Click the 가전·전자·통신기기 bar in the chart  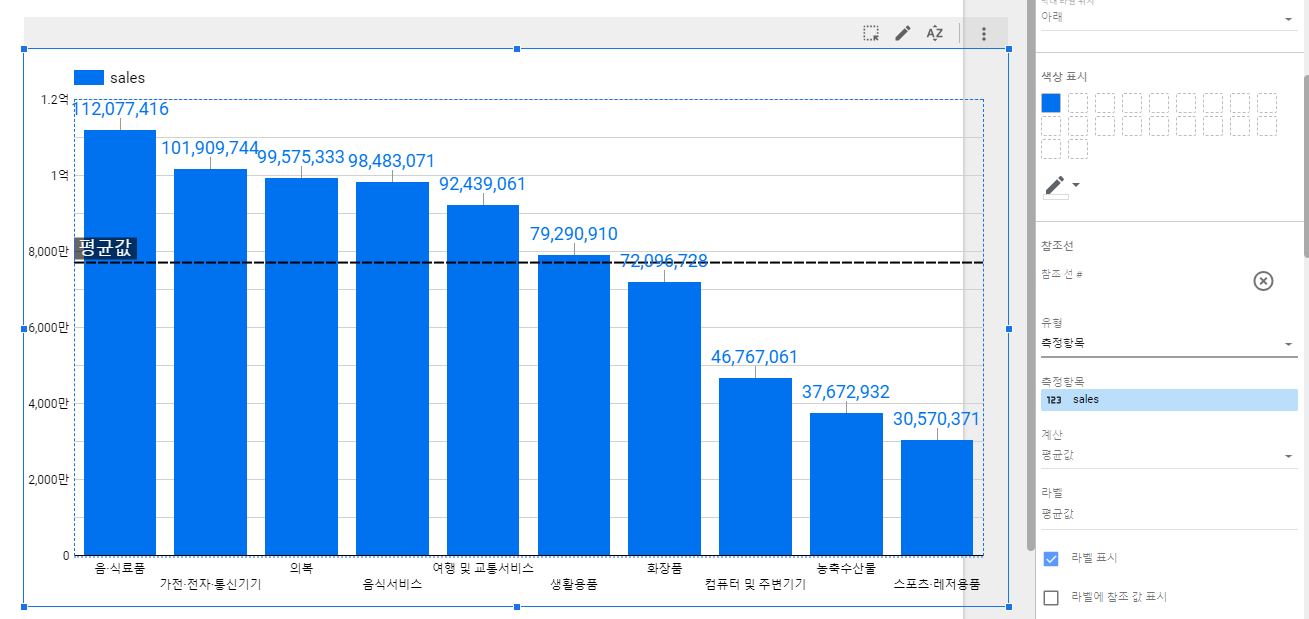pos(210,362)
